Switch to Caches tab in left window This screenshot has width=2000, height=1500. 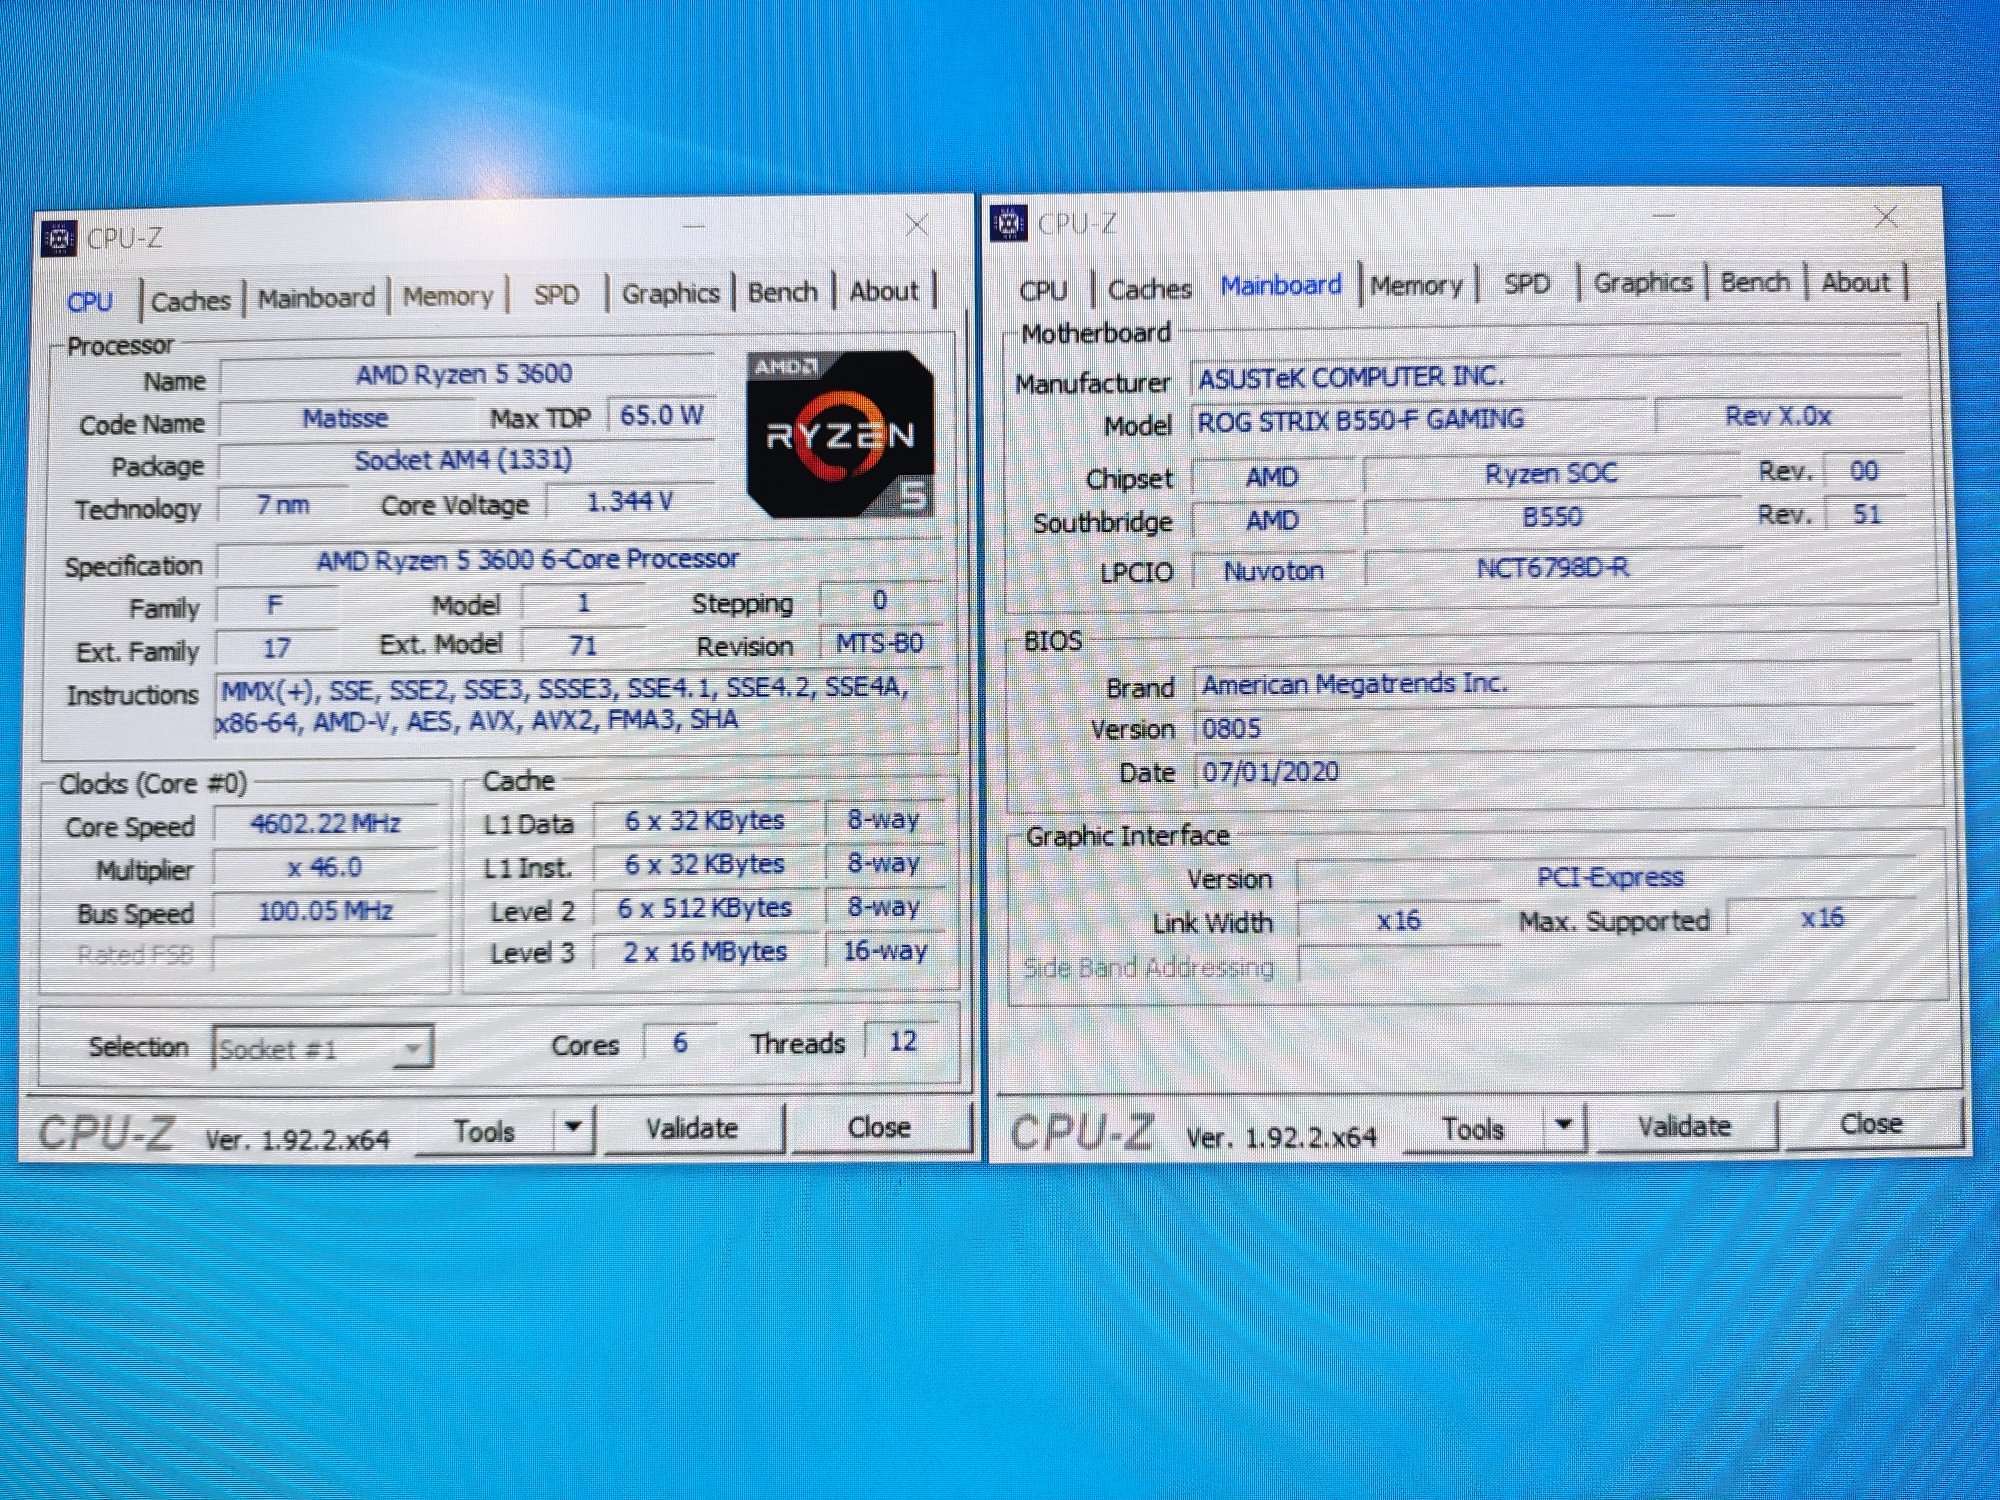click(190, 300)
